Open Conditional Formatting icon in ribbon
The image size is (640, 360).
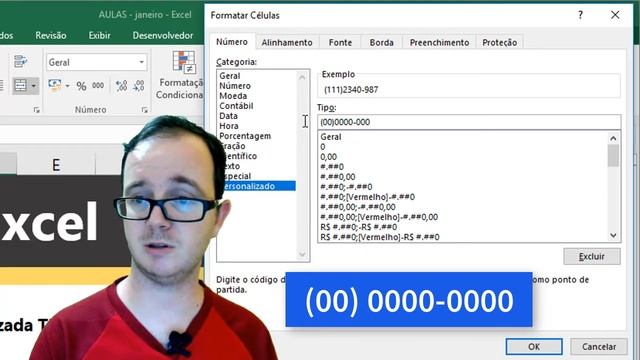point(183,62)
